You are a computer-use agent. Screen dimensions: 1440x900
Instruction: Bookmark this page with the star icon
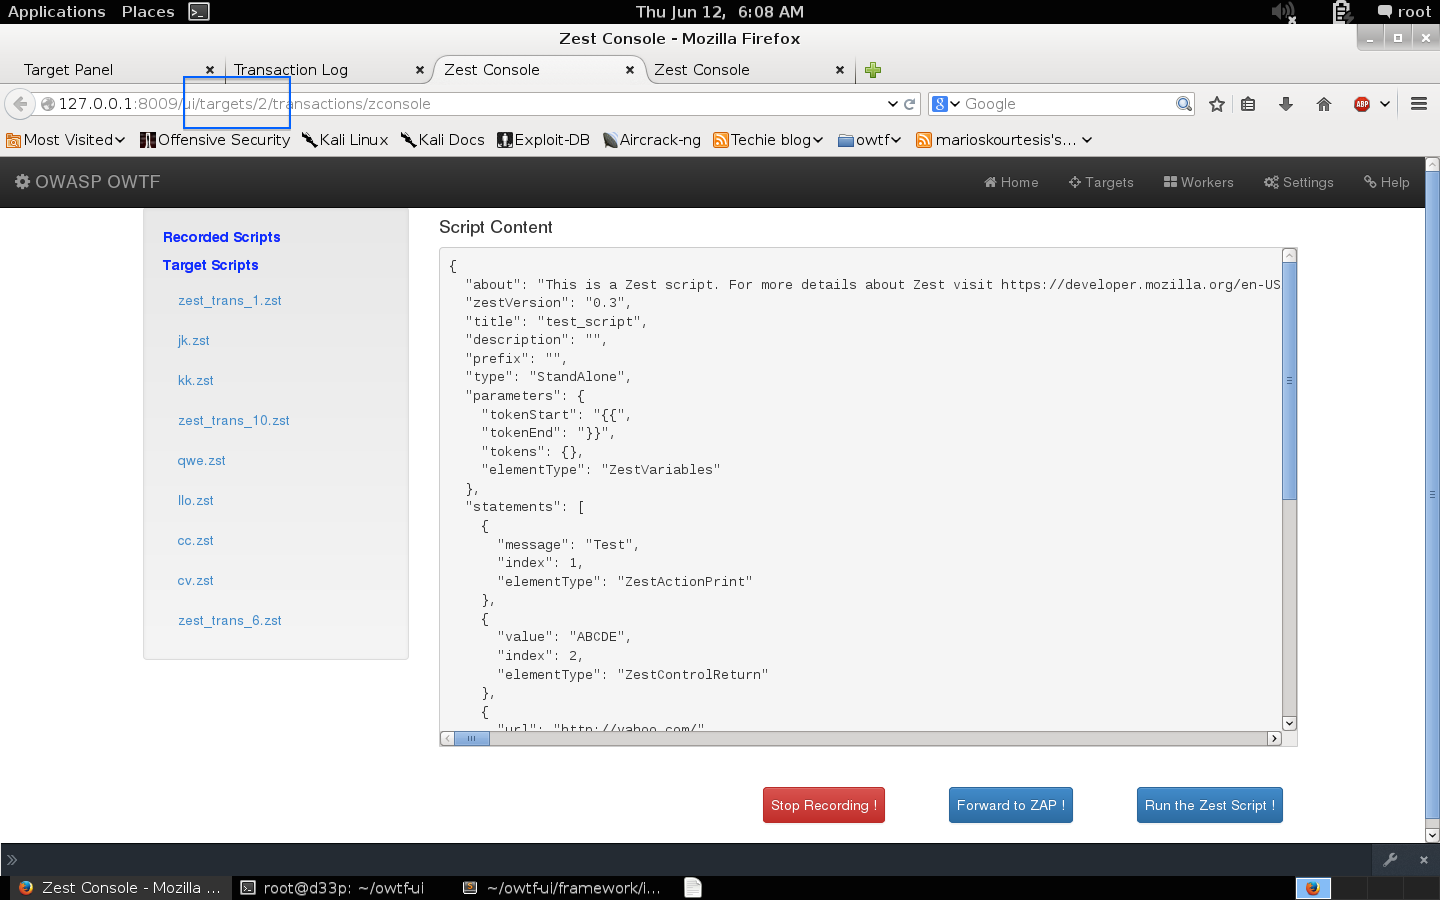pyautogui.click(x=1217, y=104)
